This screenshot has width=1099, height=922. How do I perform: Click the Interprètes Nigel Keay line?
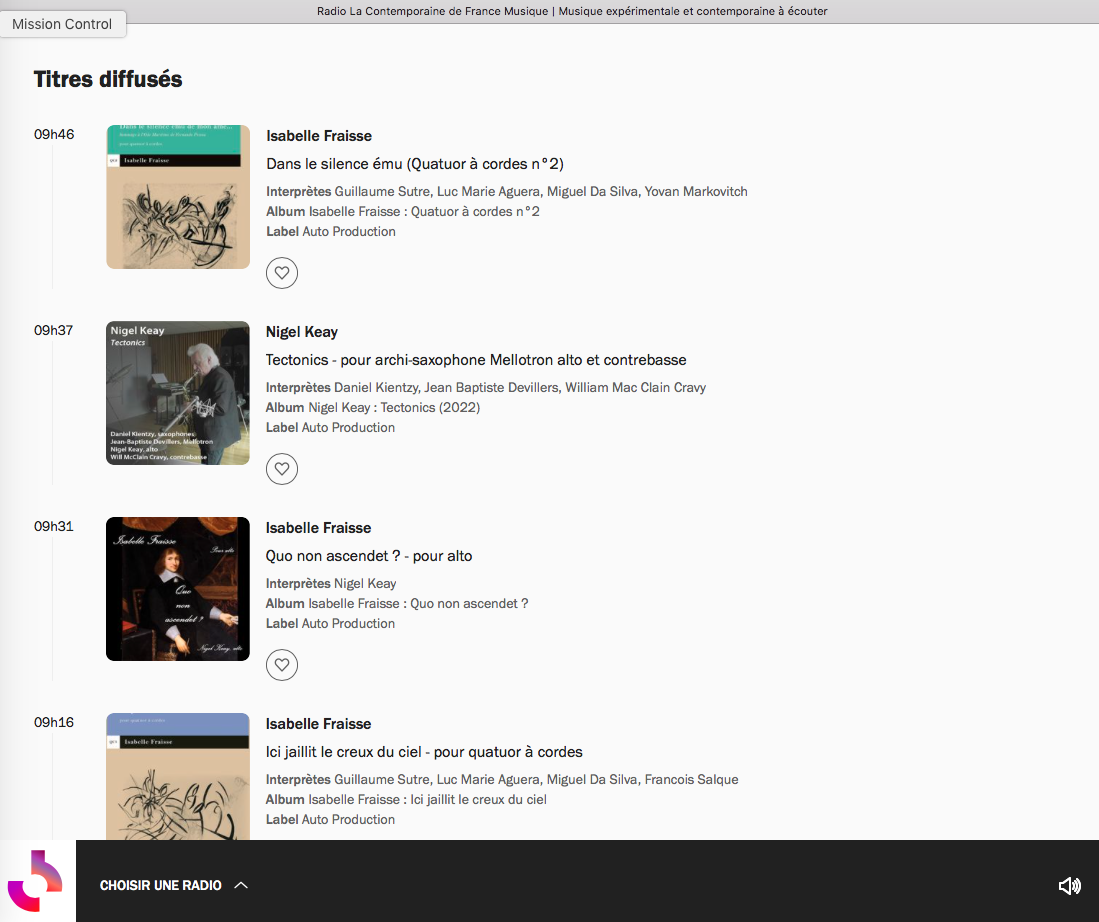(331, 583)
